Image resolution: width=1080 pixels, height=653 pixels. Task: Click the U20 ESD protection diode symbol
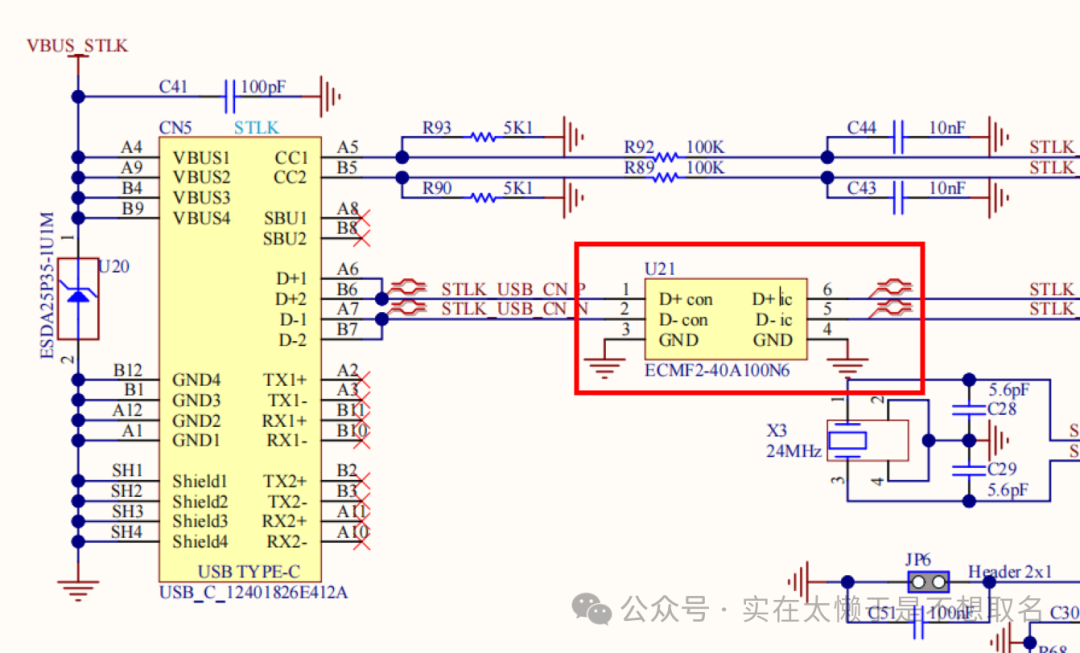point(78,297)
